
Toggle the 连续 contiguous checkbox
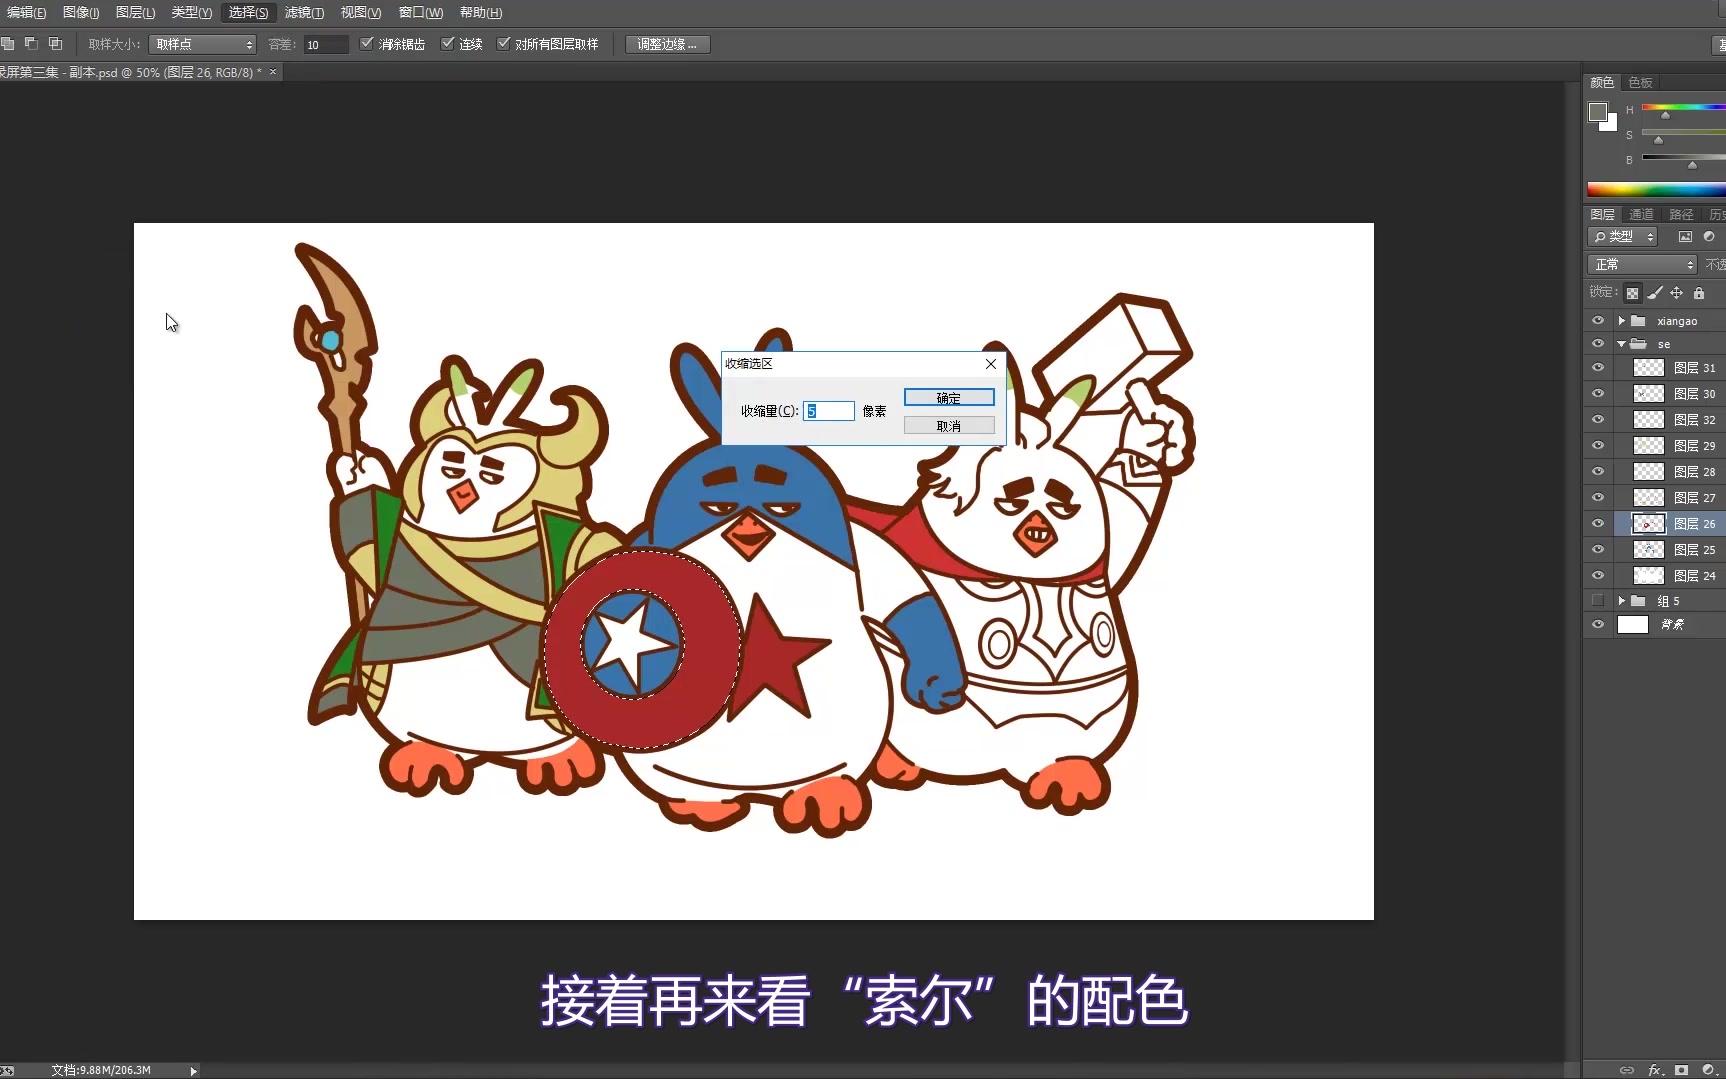[448, 44]
